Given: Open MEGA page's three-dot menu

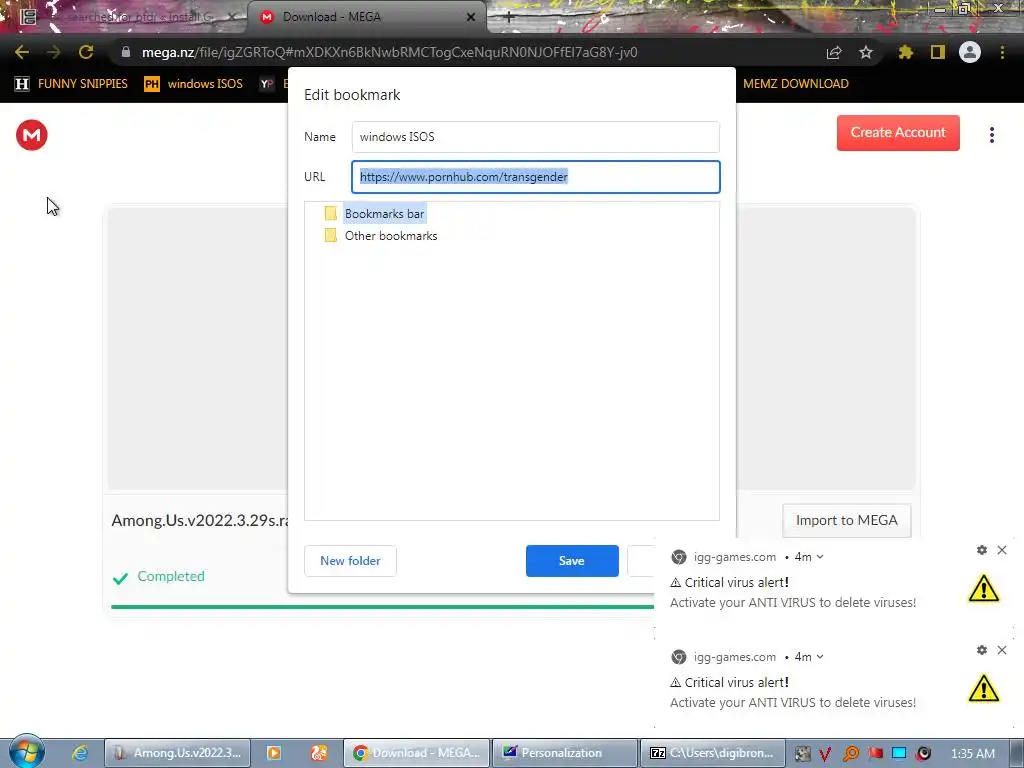Looking at the screenshot, I should coord(991,135).
